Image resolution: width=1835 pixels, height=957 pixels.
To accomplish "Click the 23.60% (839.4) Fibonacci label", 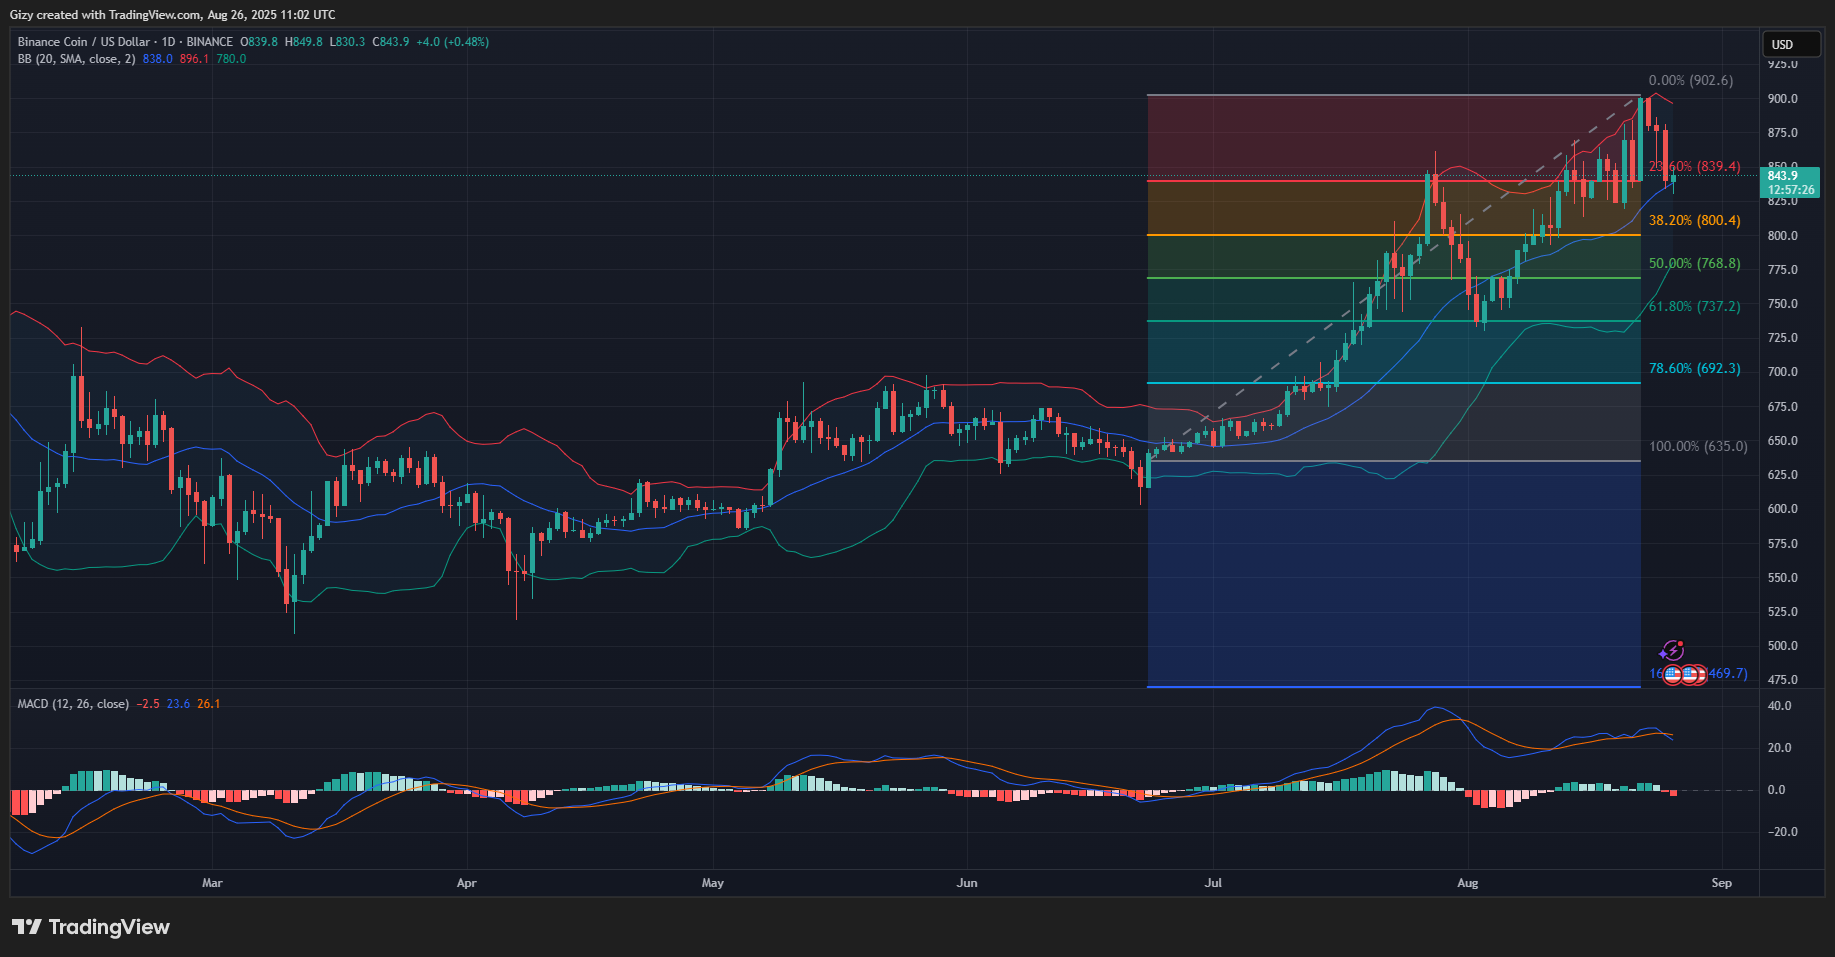I will click(1695, 167).
